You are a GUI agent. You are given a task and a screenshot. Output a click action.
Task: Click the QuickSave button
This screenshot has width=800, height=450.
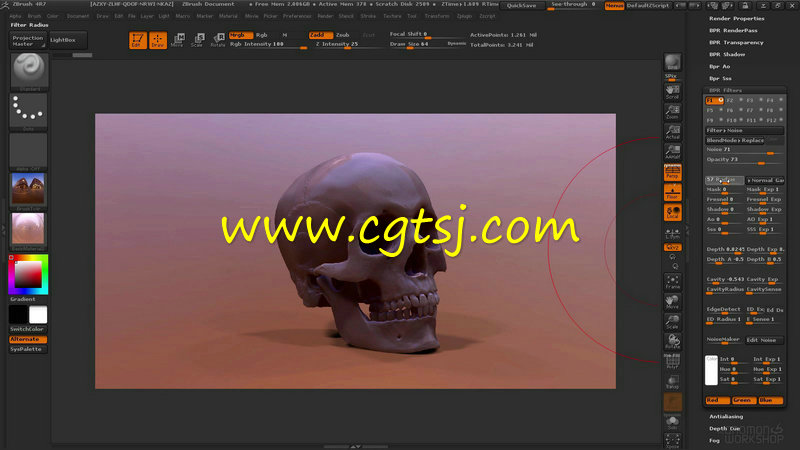pos(521,6)
